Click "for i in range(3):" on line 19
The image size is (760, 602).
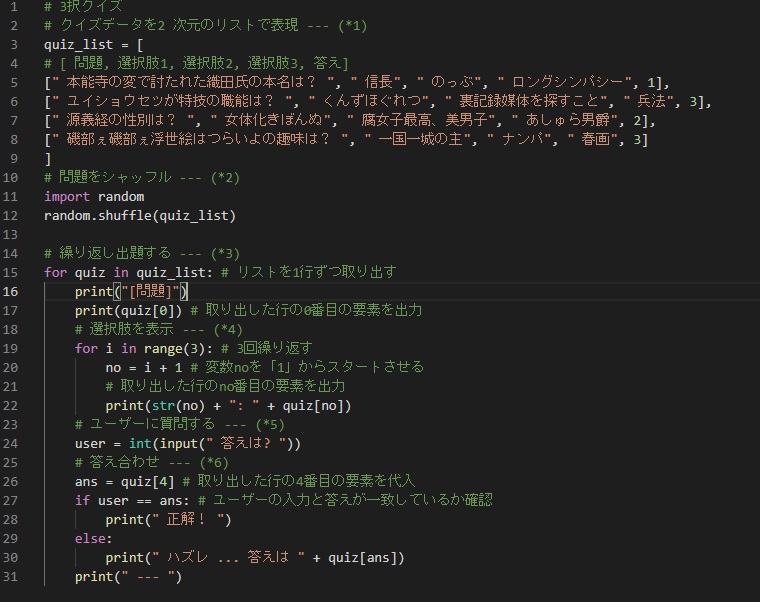[x=143, y=348]
